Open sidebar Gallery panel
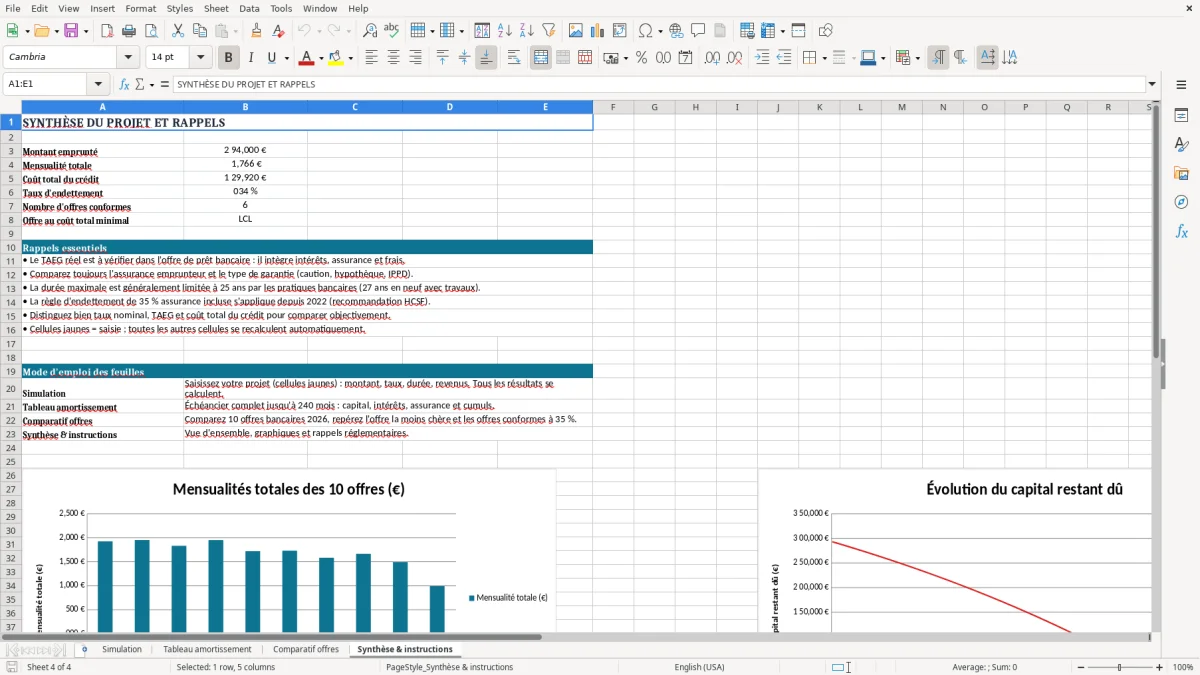1200x675 pixels. click(1181, 173)
